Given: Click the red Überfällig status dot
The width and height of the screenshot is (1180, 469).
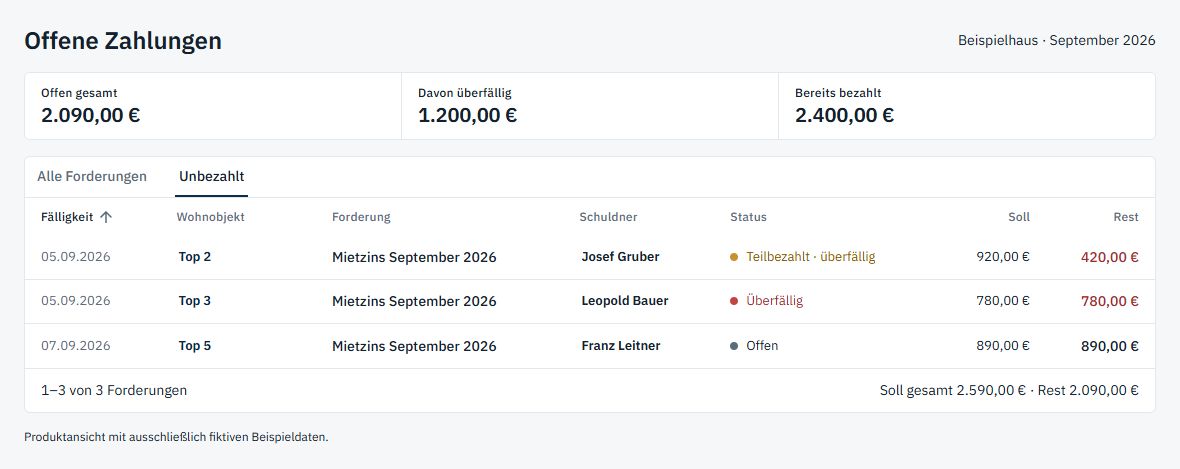Looking at the screenshot, I should click(x=734, y=301).
